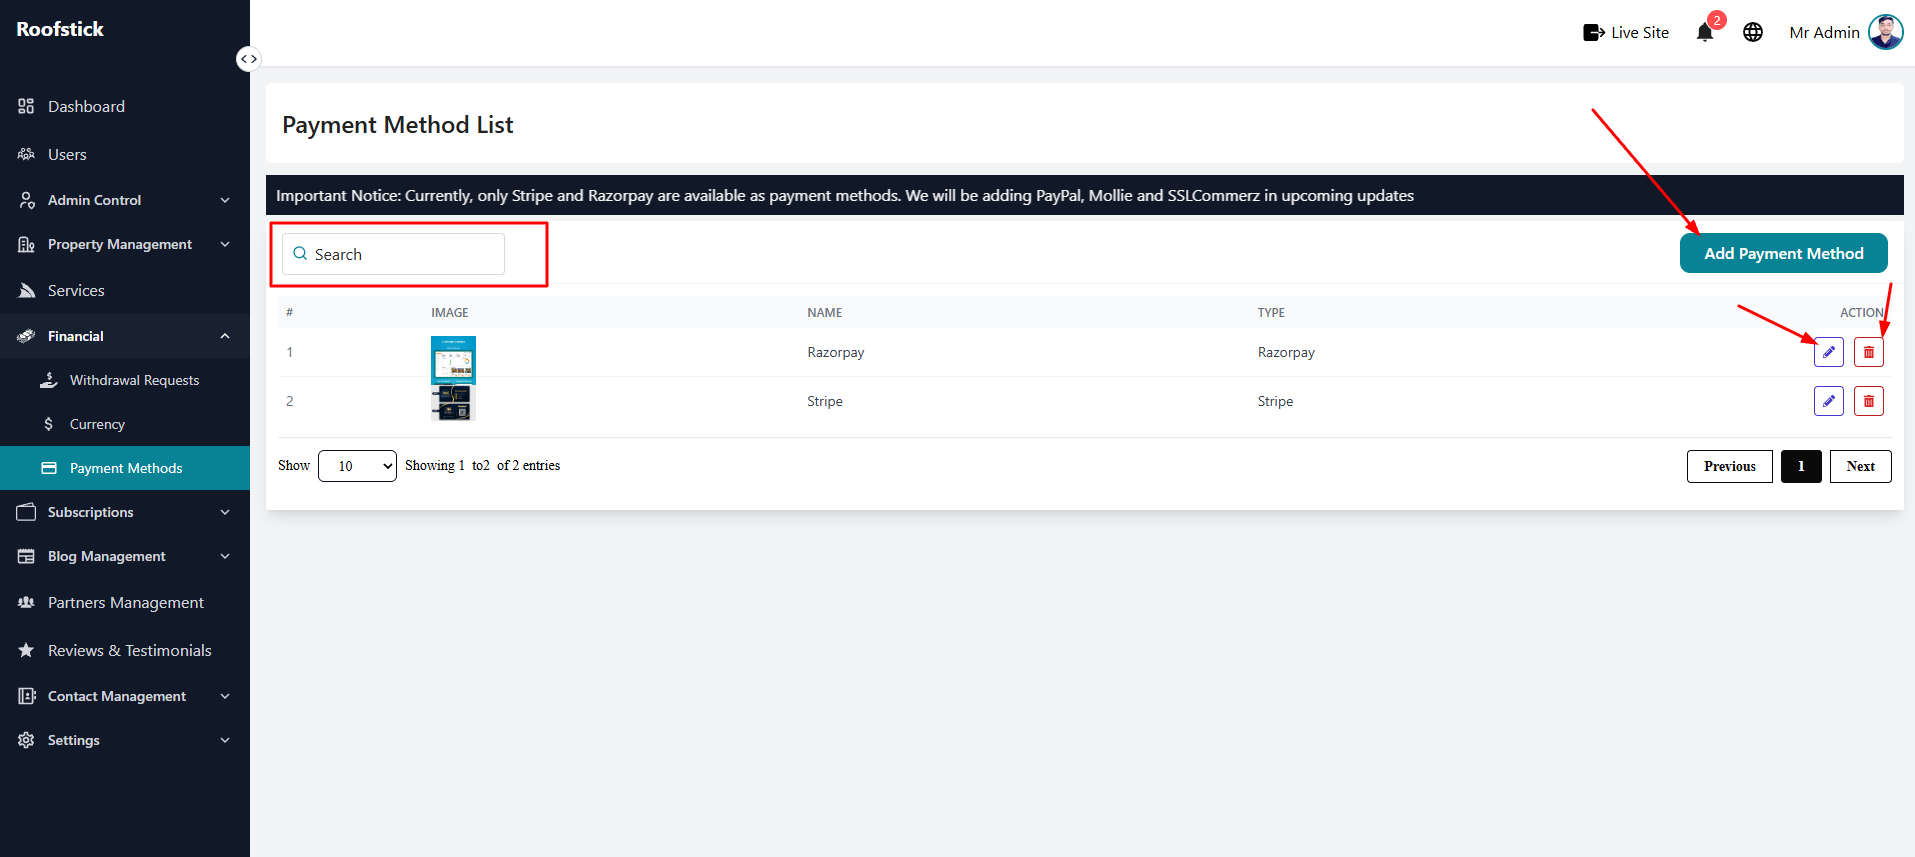Click the Mr Admin username text
1915x857 pixels.
[1824, 32]
